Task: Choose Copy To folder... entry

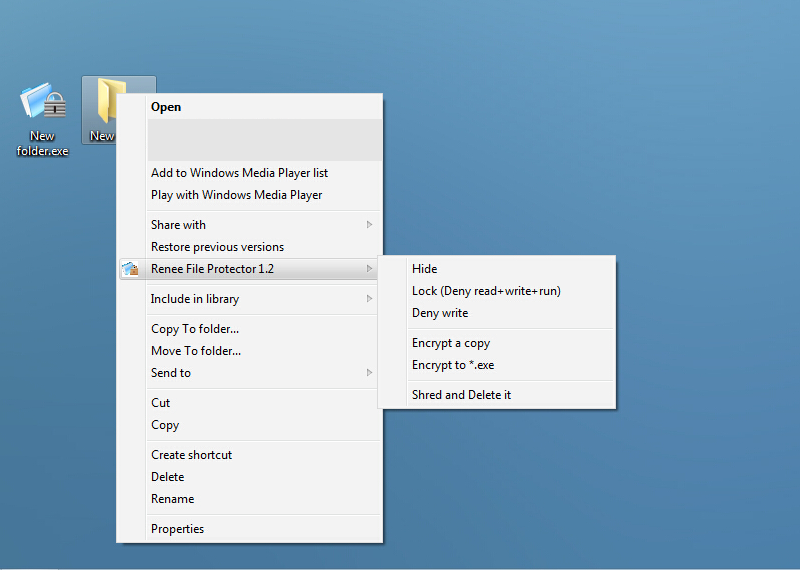Action: click(195, 329)
